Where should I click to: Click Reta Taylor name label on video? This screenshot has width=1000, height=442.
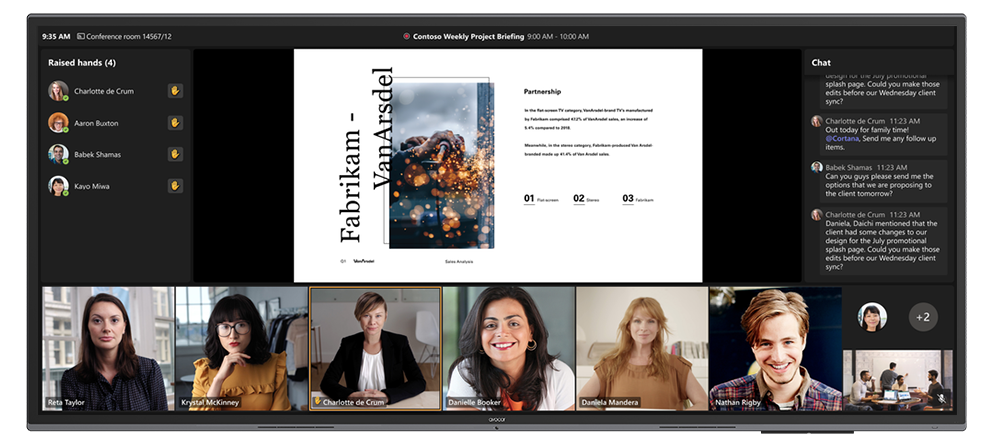(x=65, y=402)
